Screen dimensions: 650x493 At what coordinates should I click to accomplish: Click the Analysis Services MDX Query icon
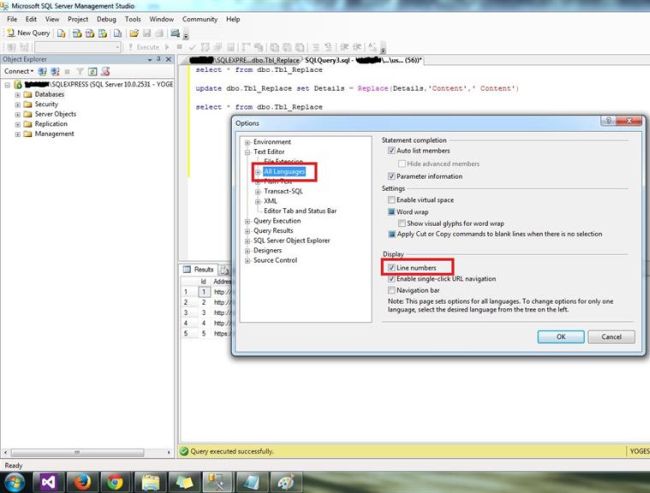pyautogui.click(x=77, y=33)
